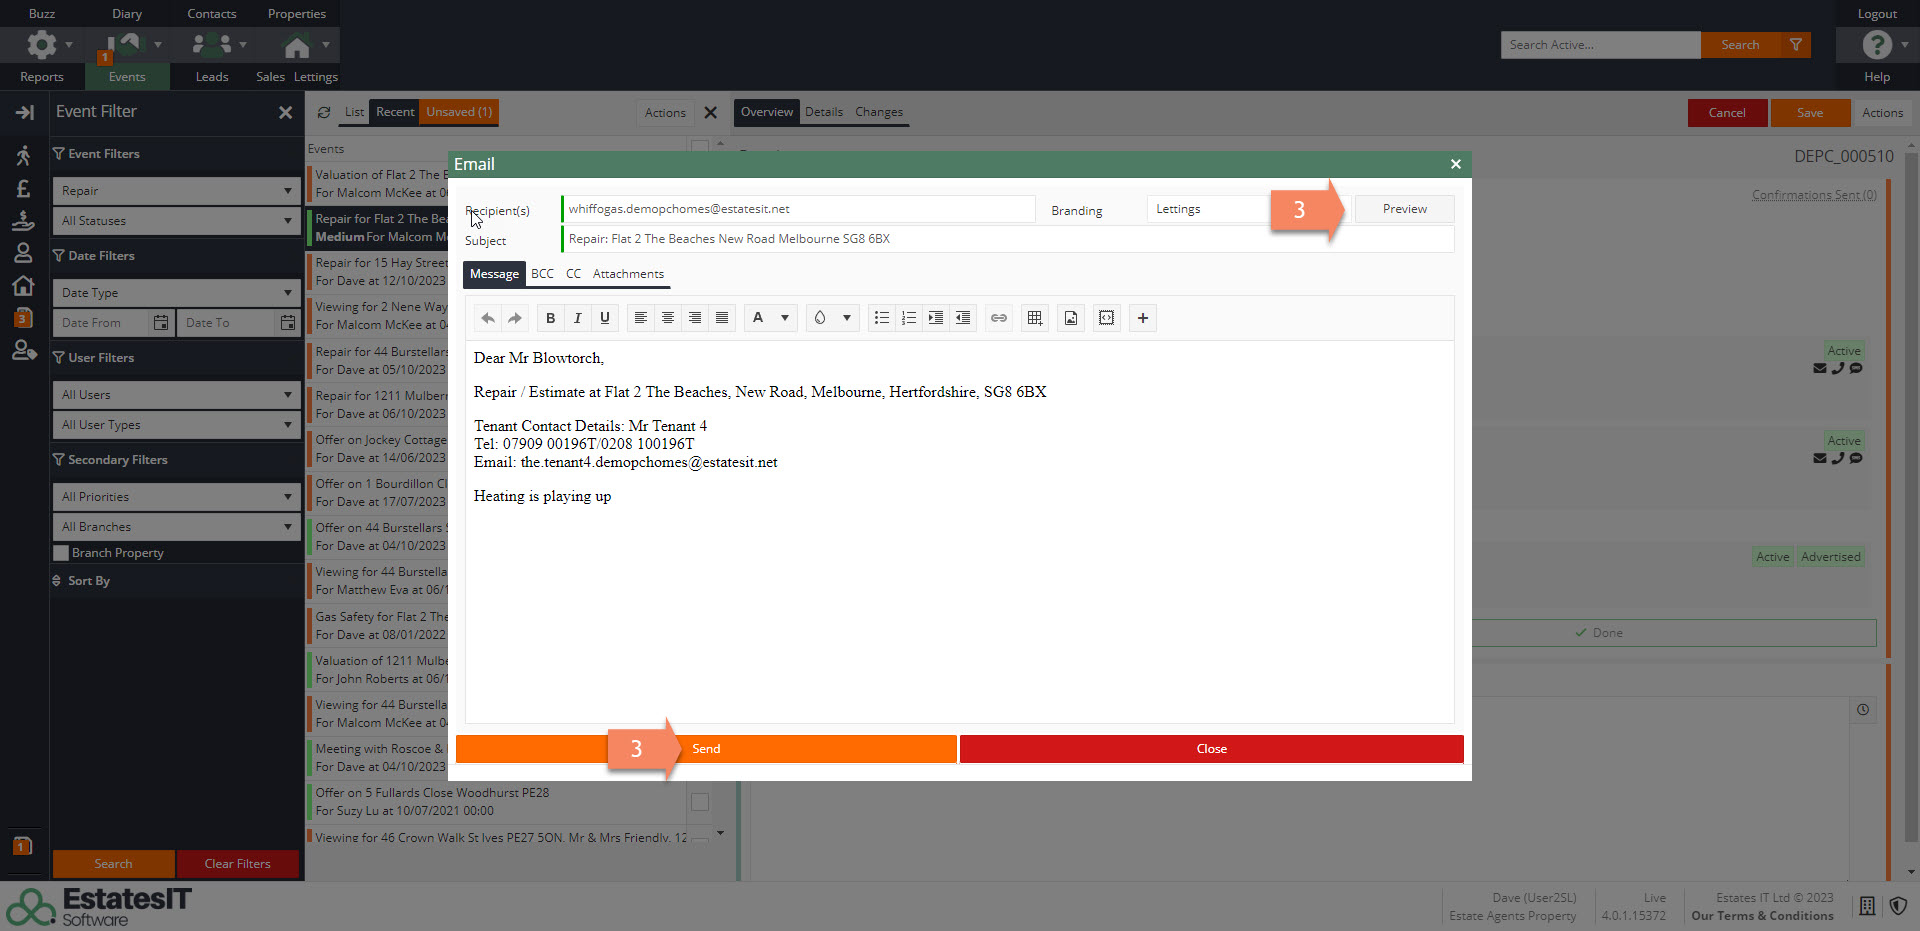
Task: Insert a table into the email
Action: tap(1035, 318)
